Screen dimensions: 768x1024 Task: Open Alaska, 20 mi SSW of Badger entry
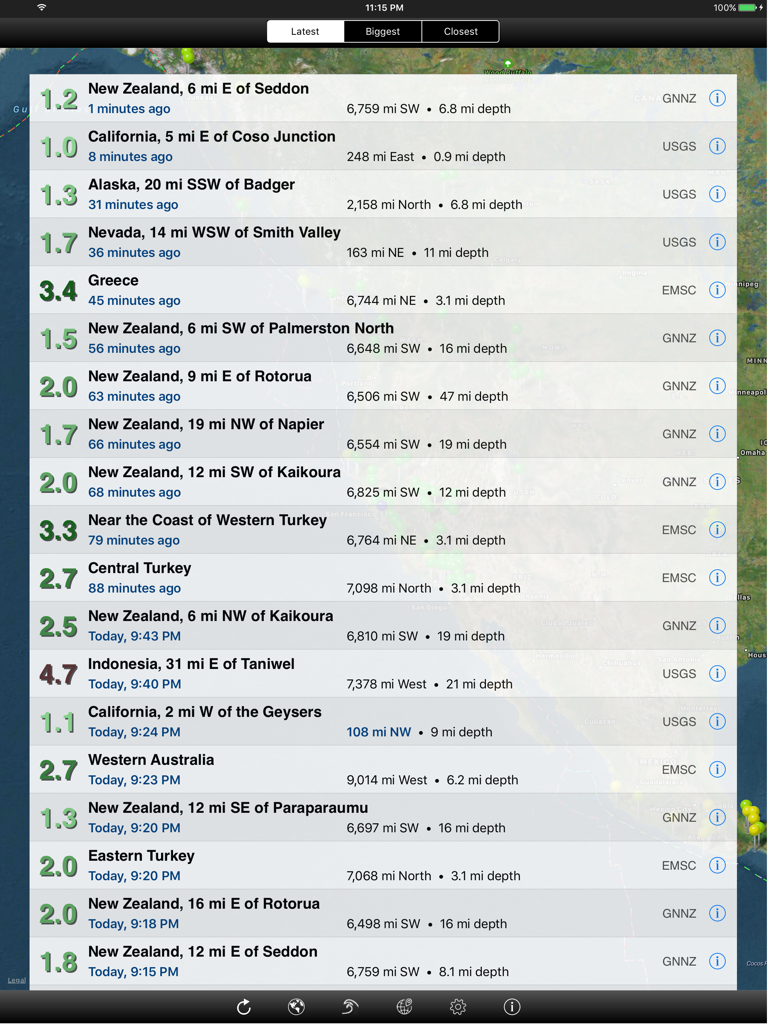click(x=383, y=194)
